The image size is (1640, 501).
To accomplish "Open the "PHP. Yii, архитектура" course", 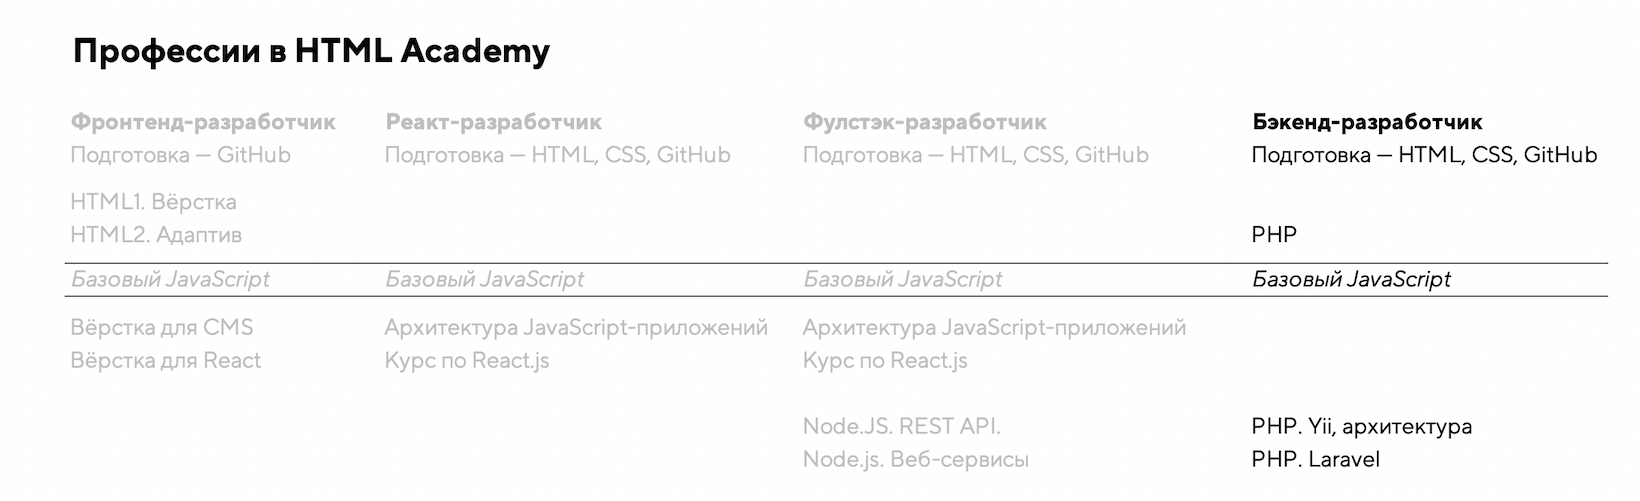I will [1361, 427].
